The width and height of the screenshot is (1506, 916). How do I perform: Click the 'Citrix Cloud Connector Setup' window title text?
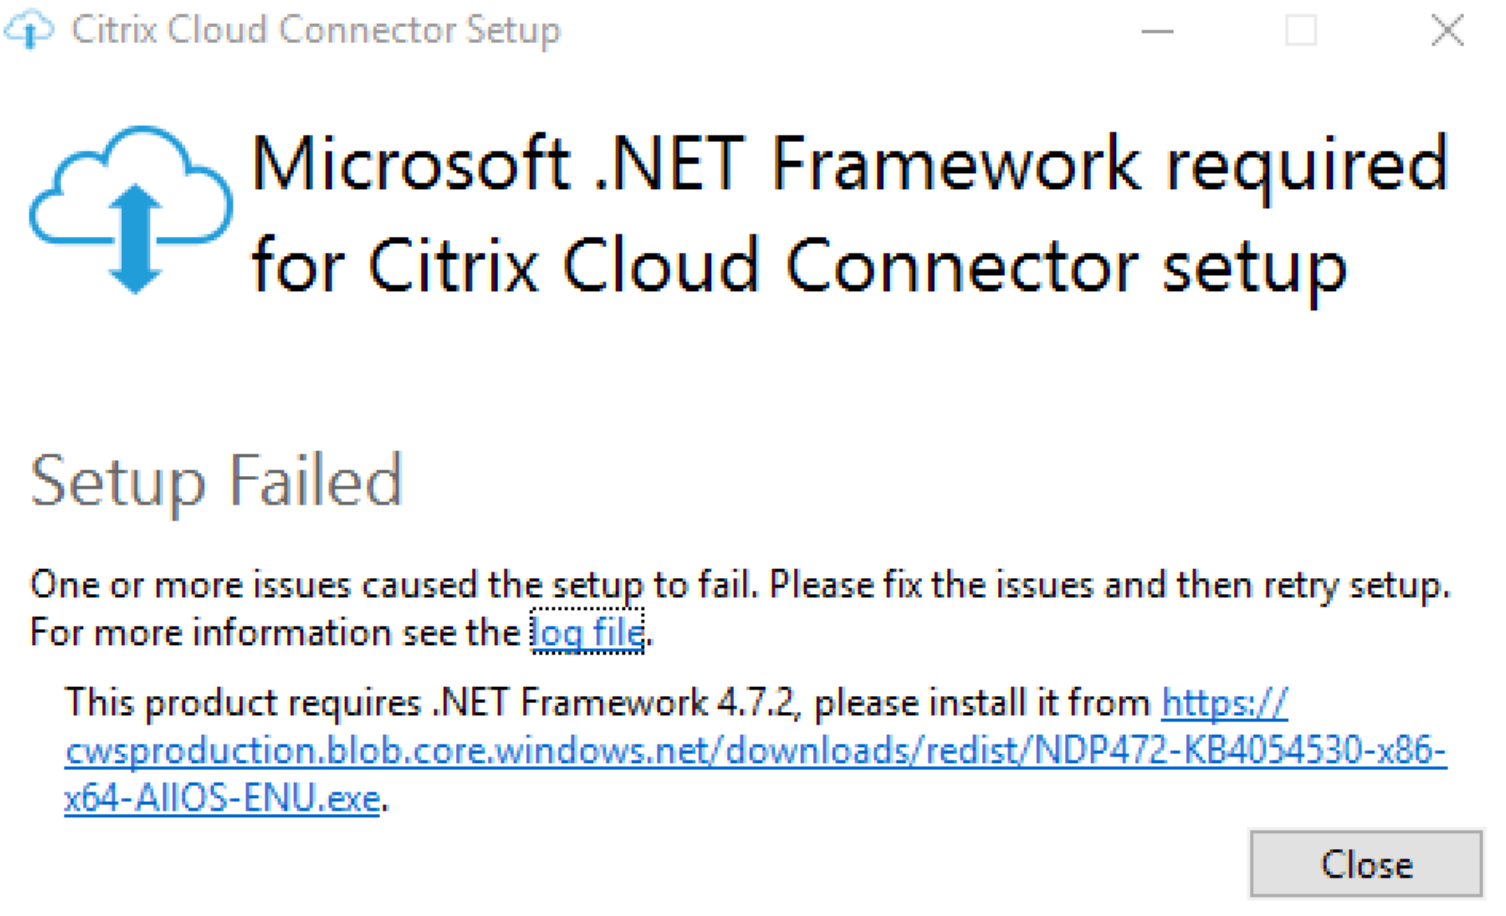[316, 30]
